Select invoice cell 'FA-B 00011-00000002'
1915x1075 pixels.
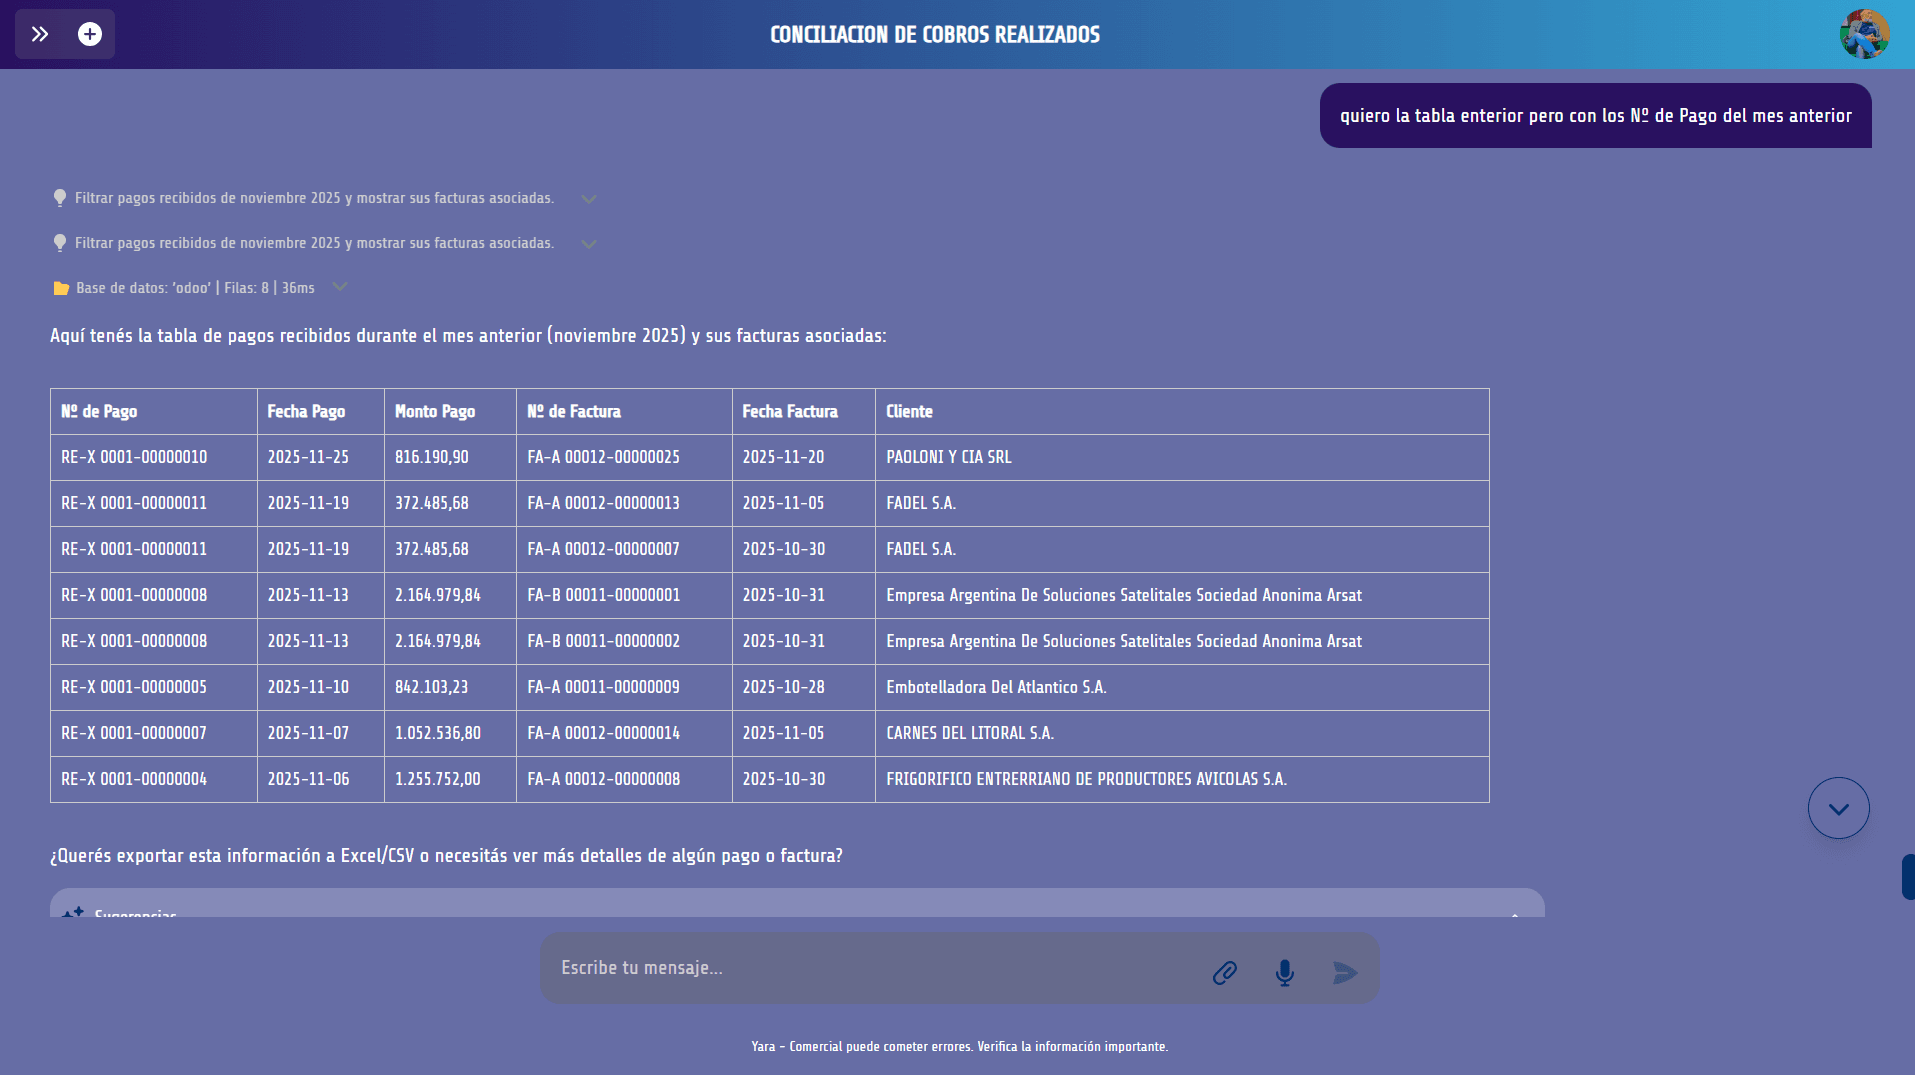click(624, 642)
